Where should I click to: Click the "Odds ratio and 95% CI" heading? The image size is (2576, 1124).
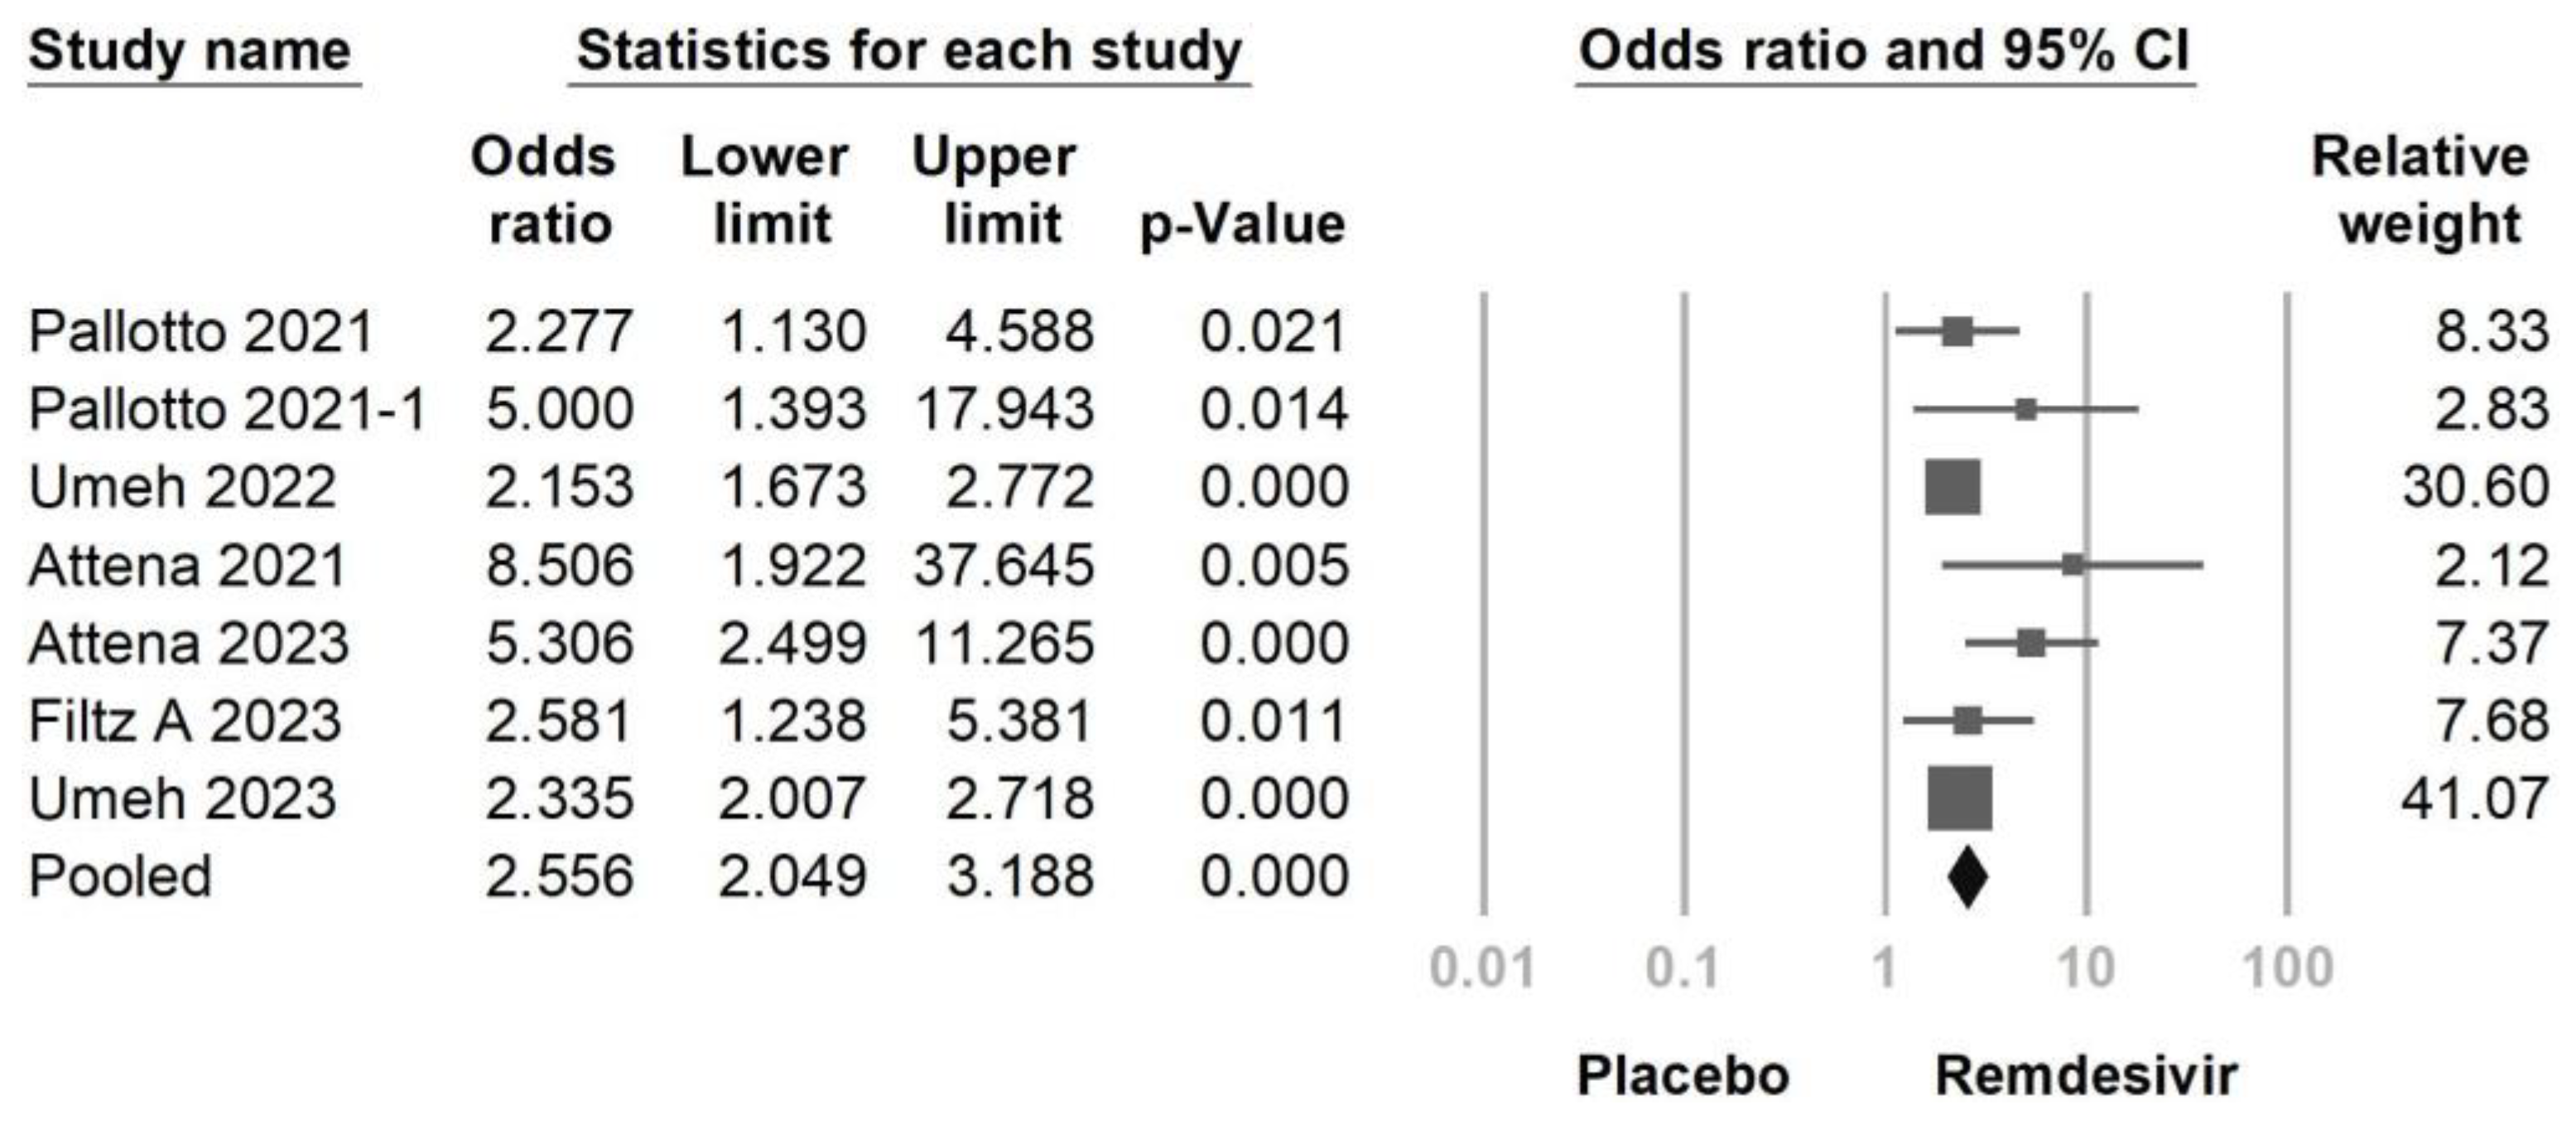1884,50
